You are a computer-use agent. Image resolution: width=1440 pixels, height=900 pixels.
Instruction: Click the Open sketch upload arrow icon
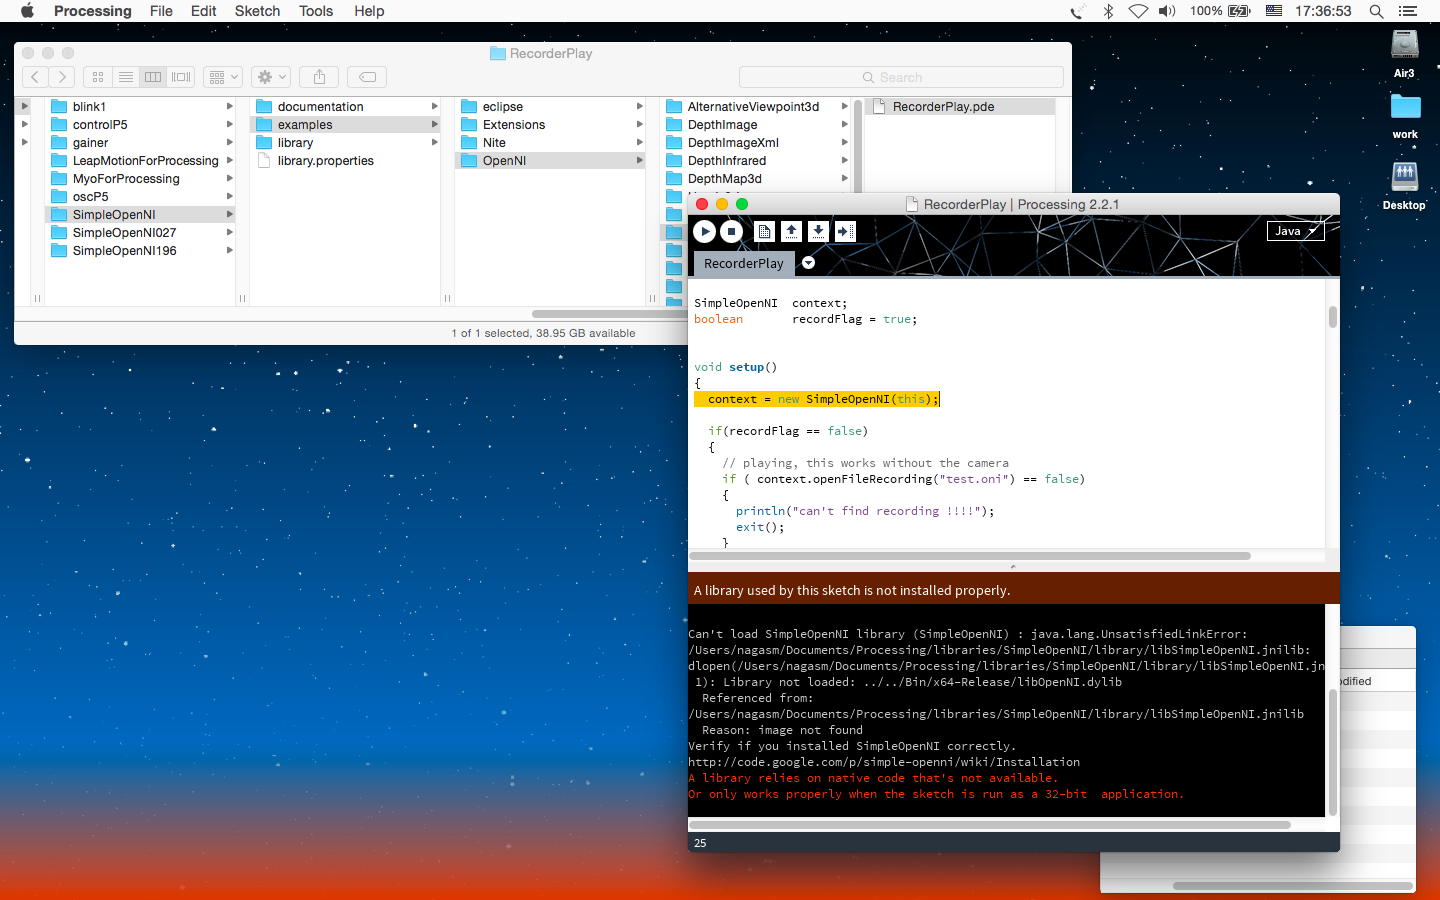[x=791, y=231]
